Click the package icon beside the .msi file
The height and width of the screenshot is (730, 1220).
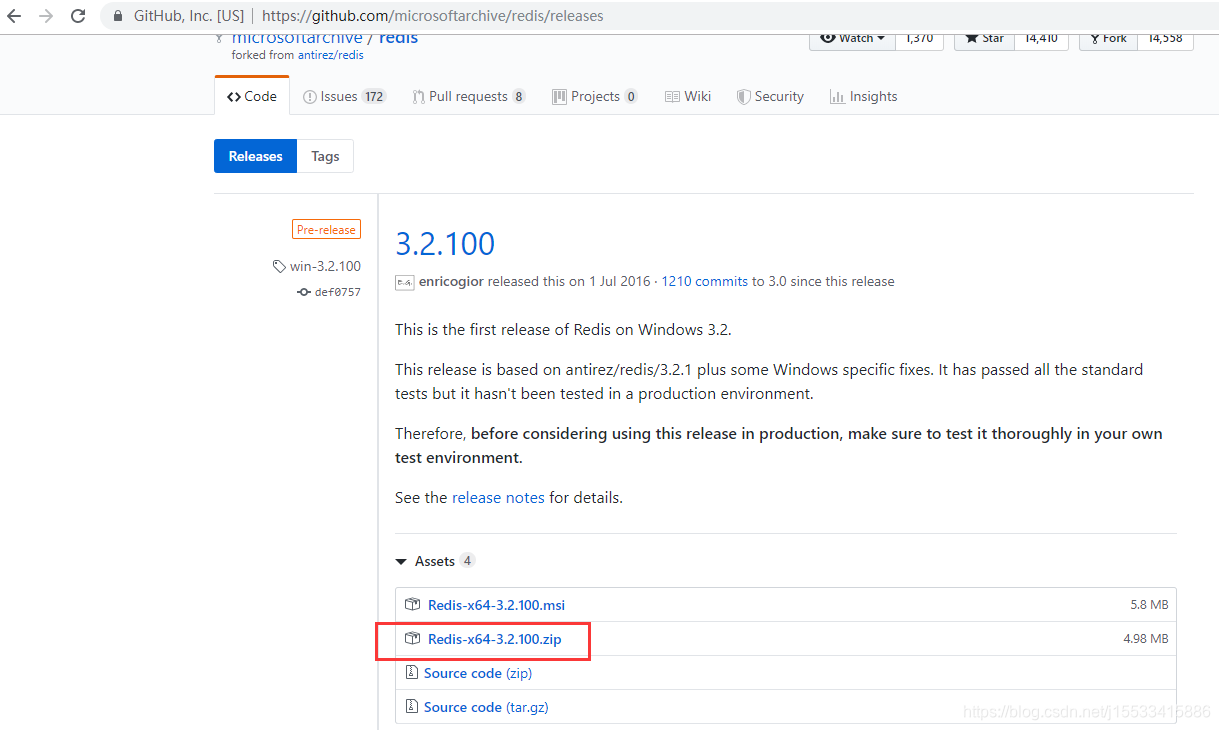tap(412, 604)
